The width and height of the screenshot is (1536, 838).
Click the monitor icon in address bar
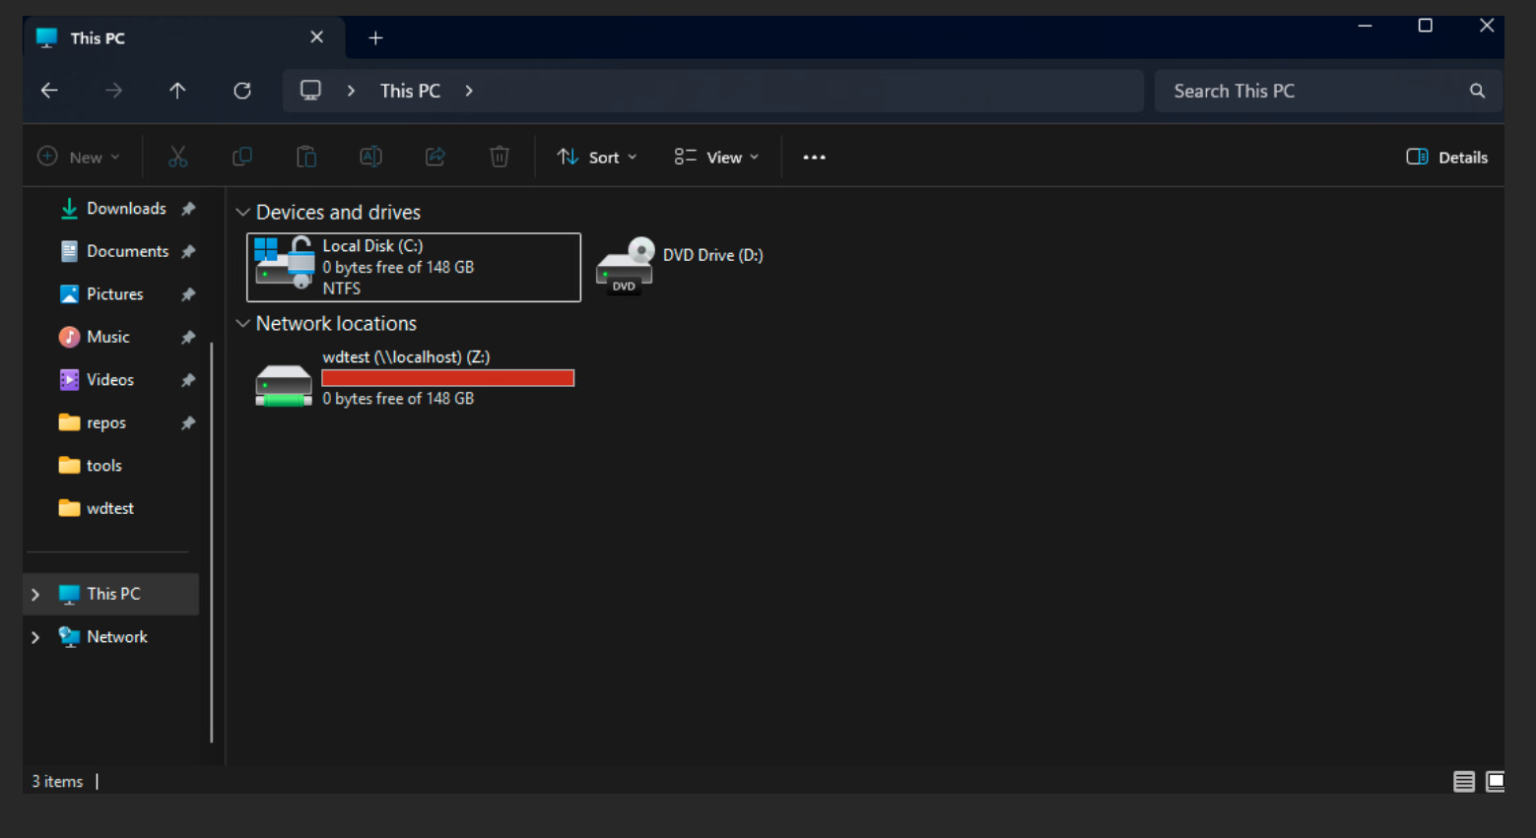311,91
